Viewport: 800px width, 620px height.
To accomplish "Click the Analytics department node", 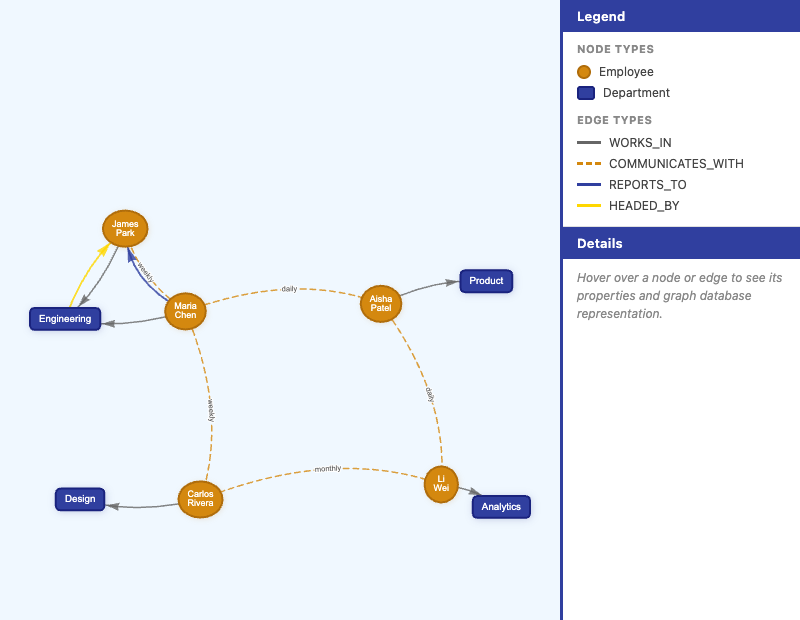I will 501,507.
